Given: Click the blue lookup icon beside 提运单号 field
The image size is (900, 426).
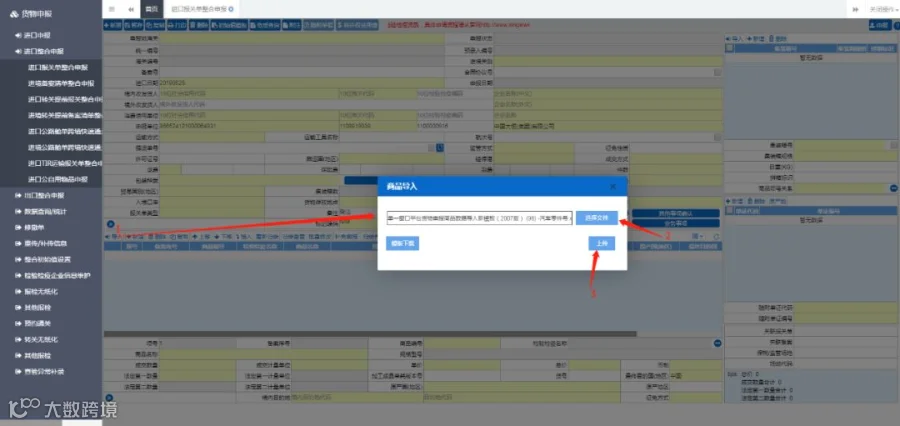Looking at the screenshot, I should (440, 148).
